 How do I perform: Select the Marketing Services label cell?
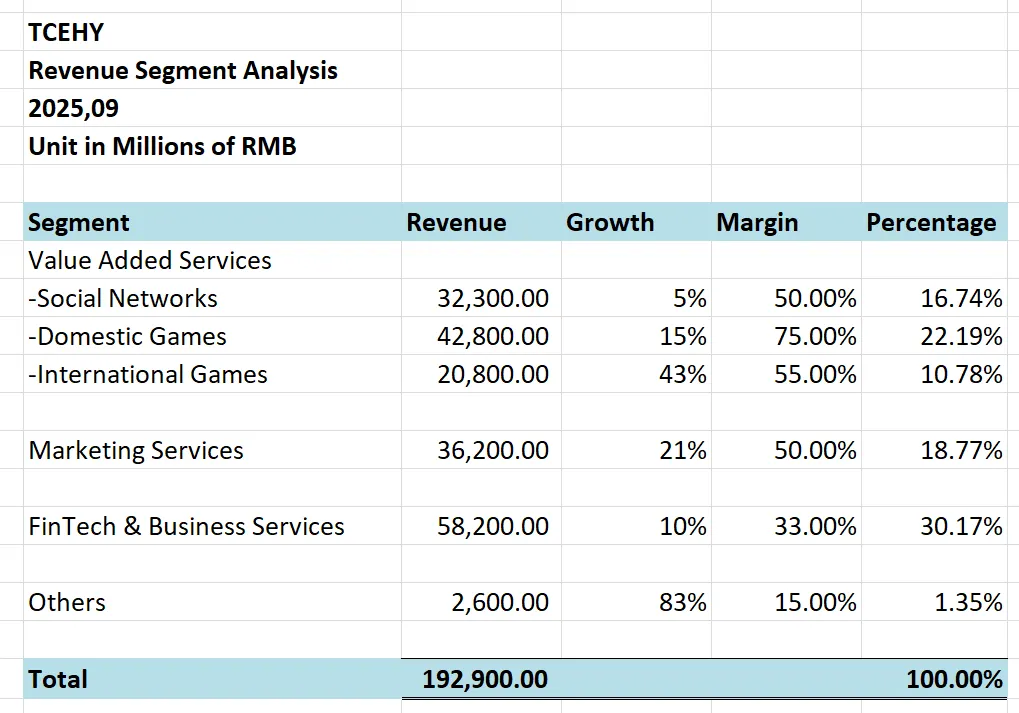136,450
